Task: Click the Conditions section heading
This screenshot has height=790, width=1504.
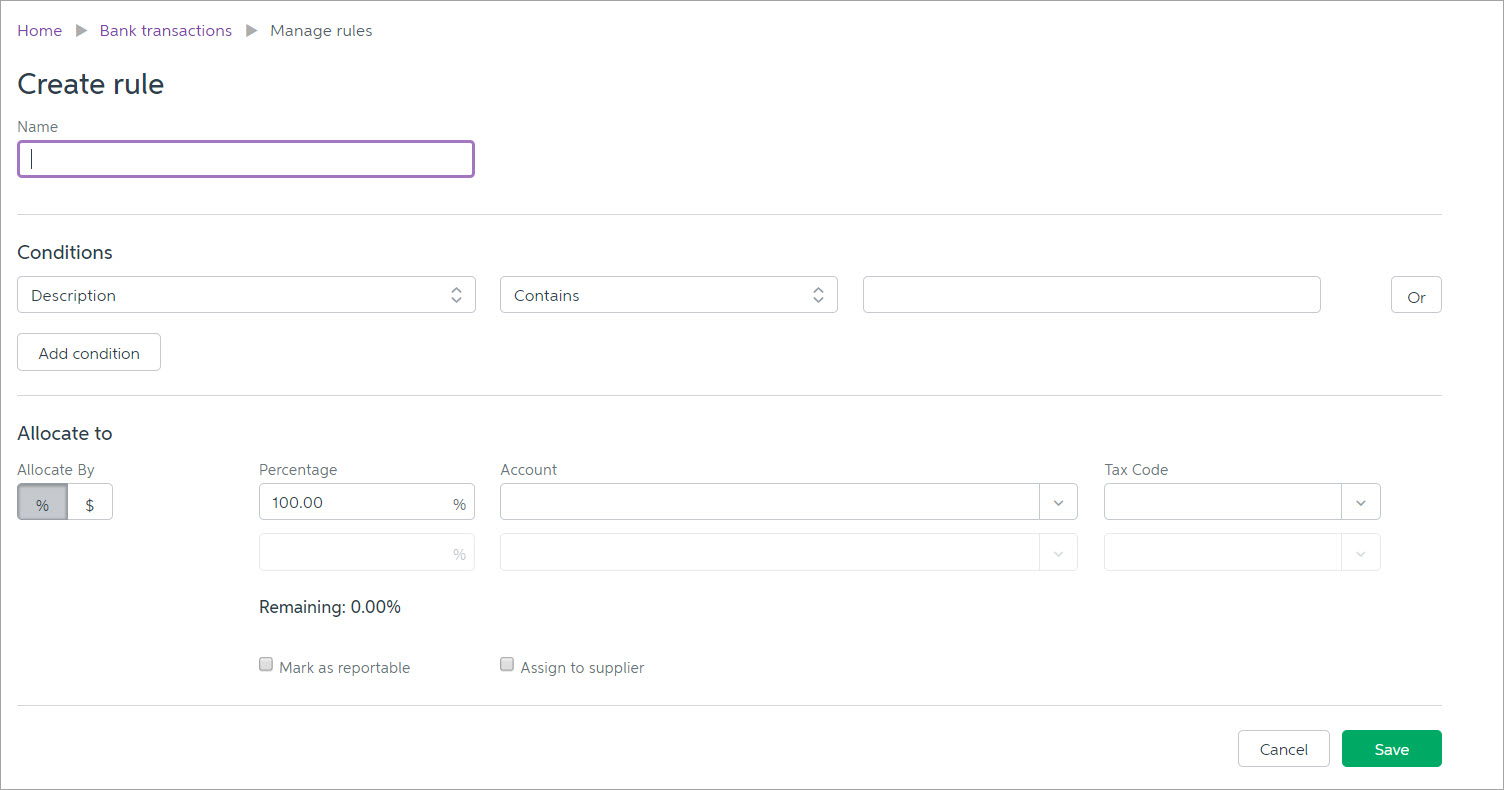Action: click(x=65, y=252)
